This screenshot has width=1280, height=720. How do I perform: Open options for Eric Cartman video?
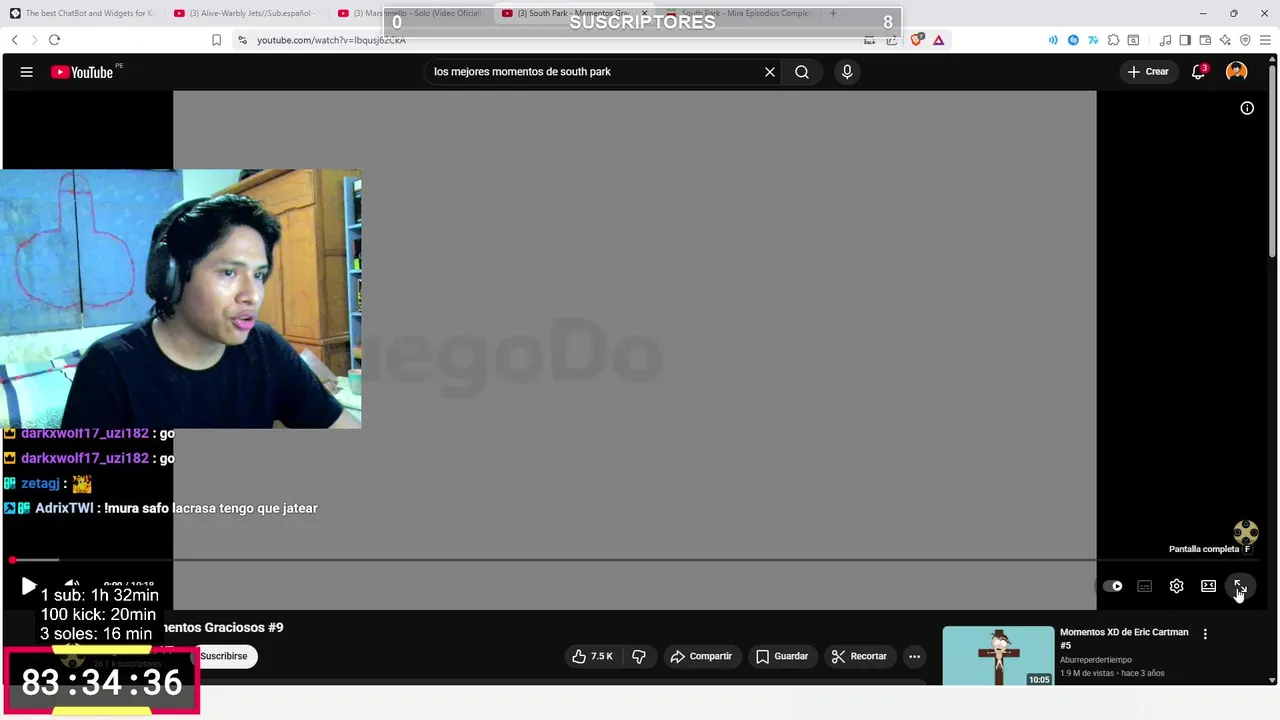[x=1205, y=634]
